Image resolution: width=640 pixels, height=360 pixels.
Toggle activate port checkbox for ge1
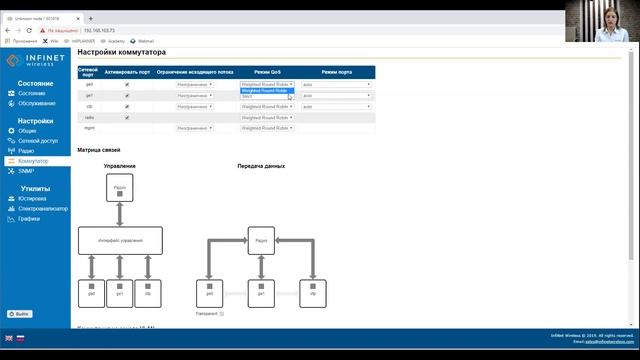127,96
